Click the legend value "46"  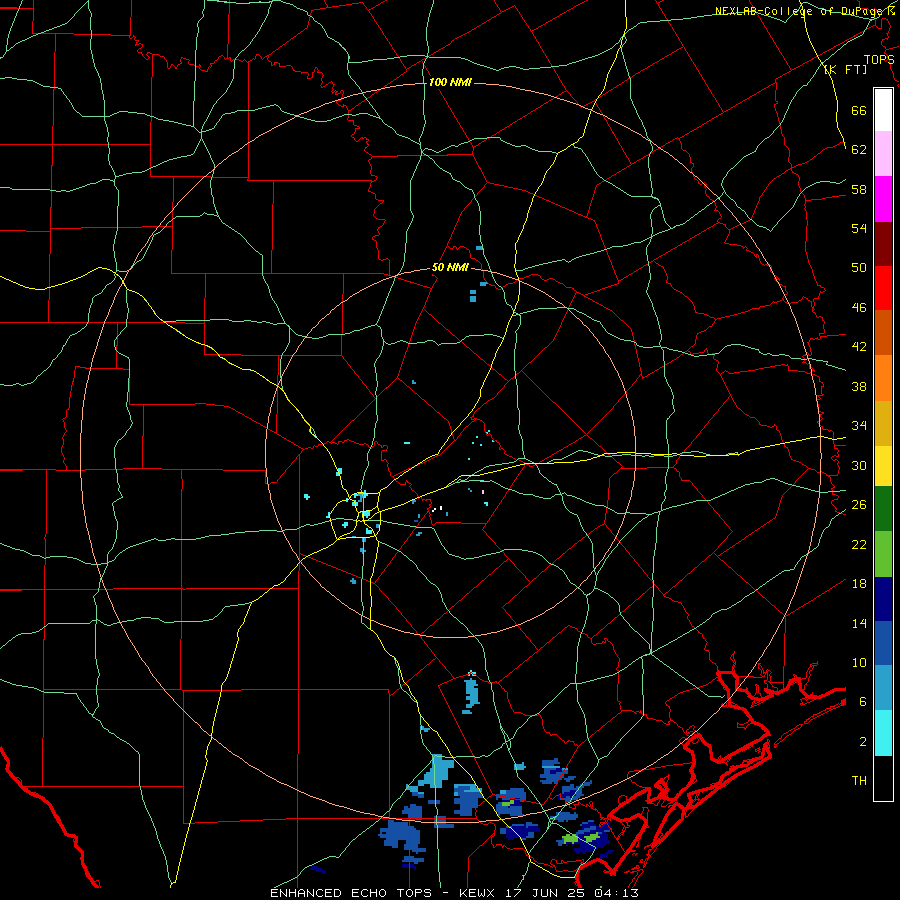(x=859, y=308)
